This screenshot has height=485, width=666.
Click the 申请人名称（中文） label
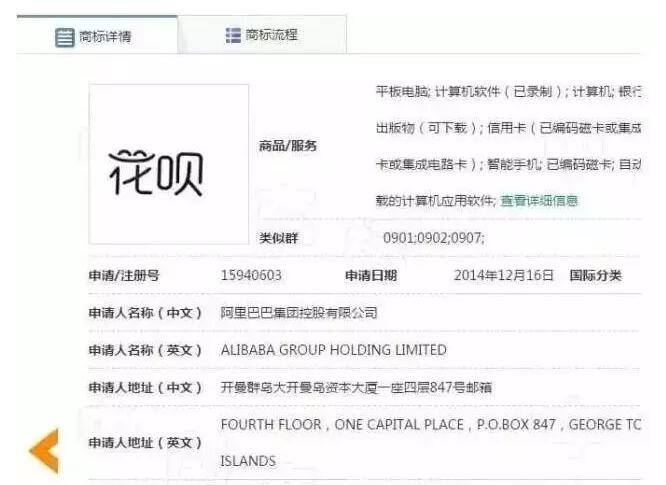click(145, 313)
